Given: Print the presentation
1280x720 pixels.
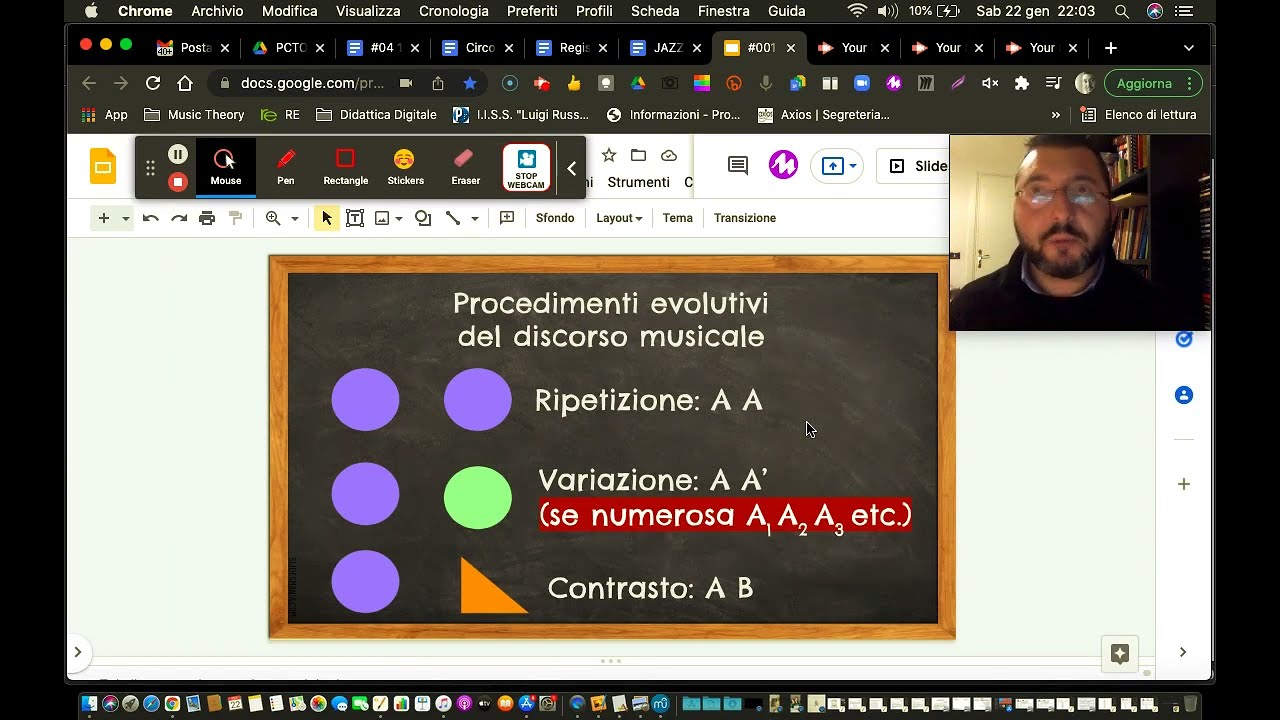Looking at the screenshot, I should click(207, 218).
